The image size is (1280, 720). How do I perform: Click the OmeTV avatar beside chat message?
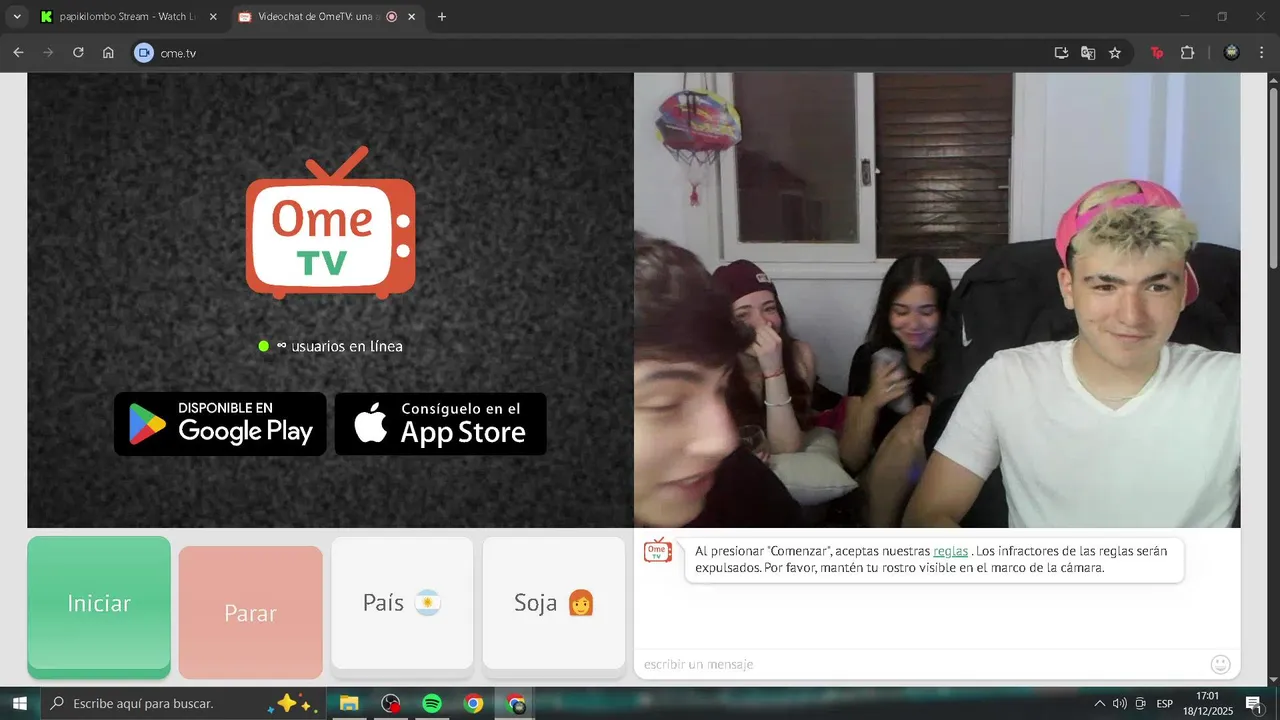[657, 550]
